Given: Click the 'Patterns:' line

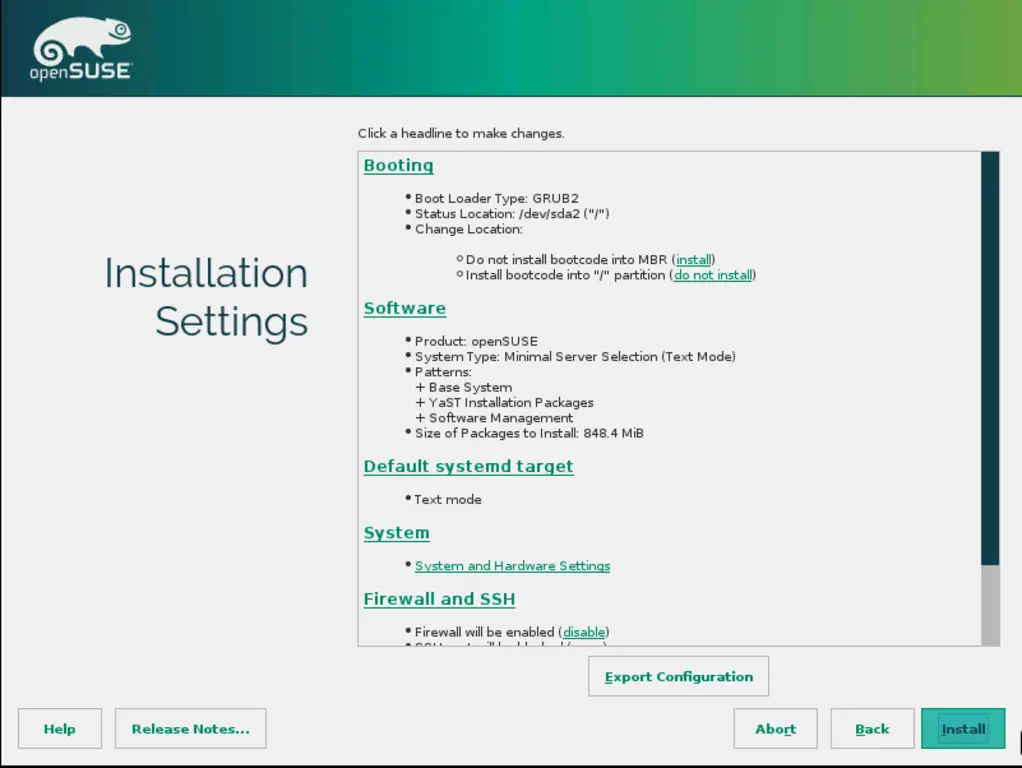Looking at the screenshot, I should point(443,372).
